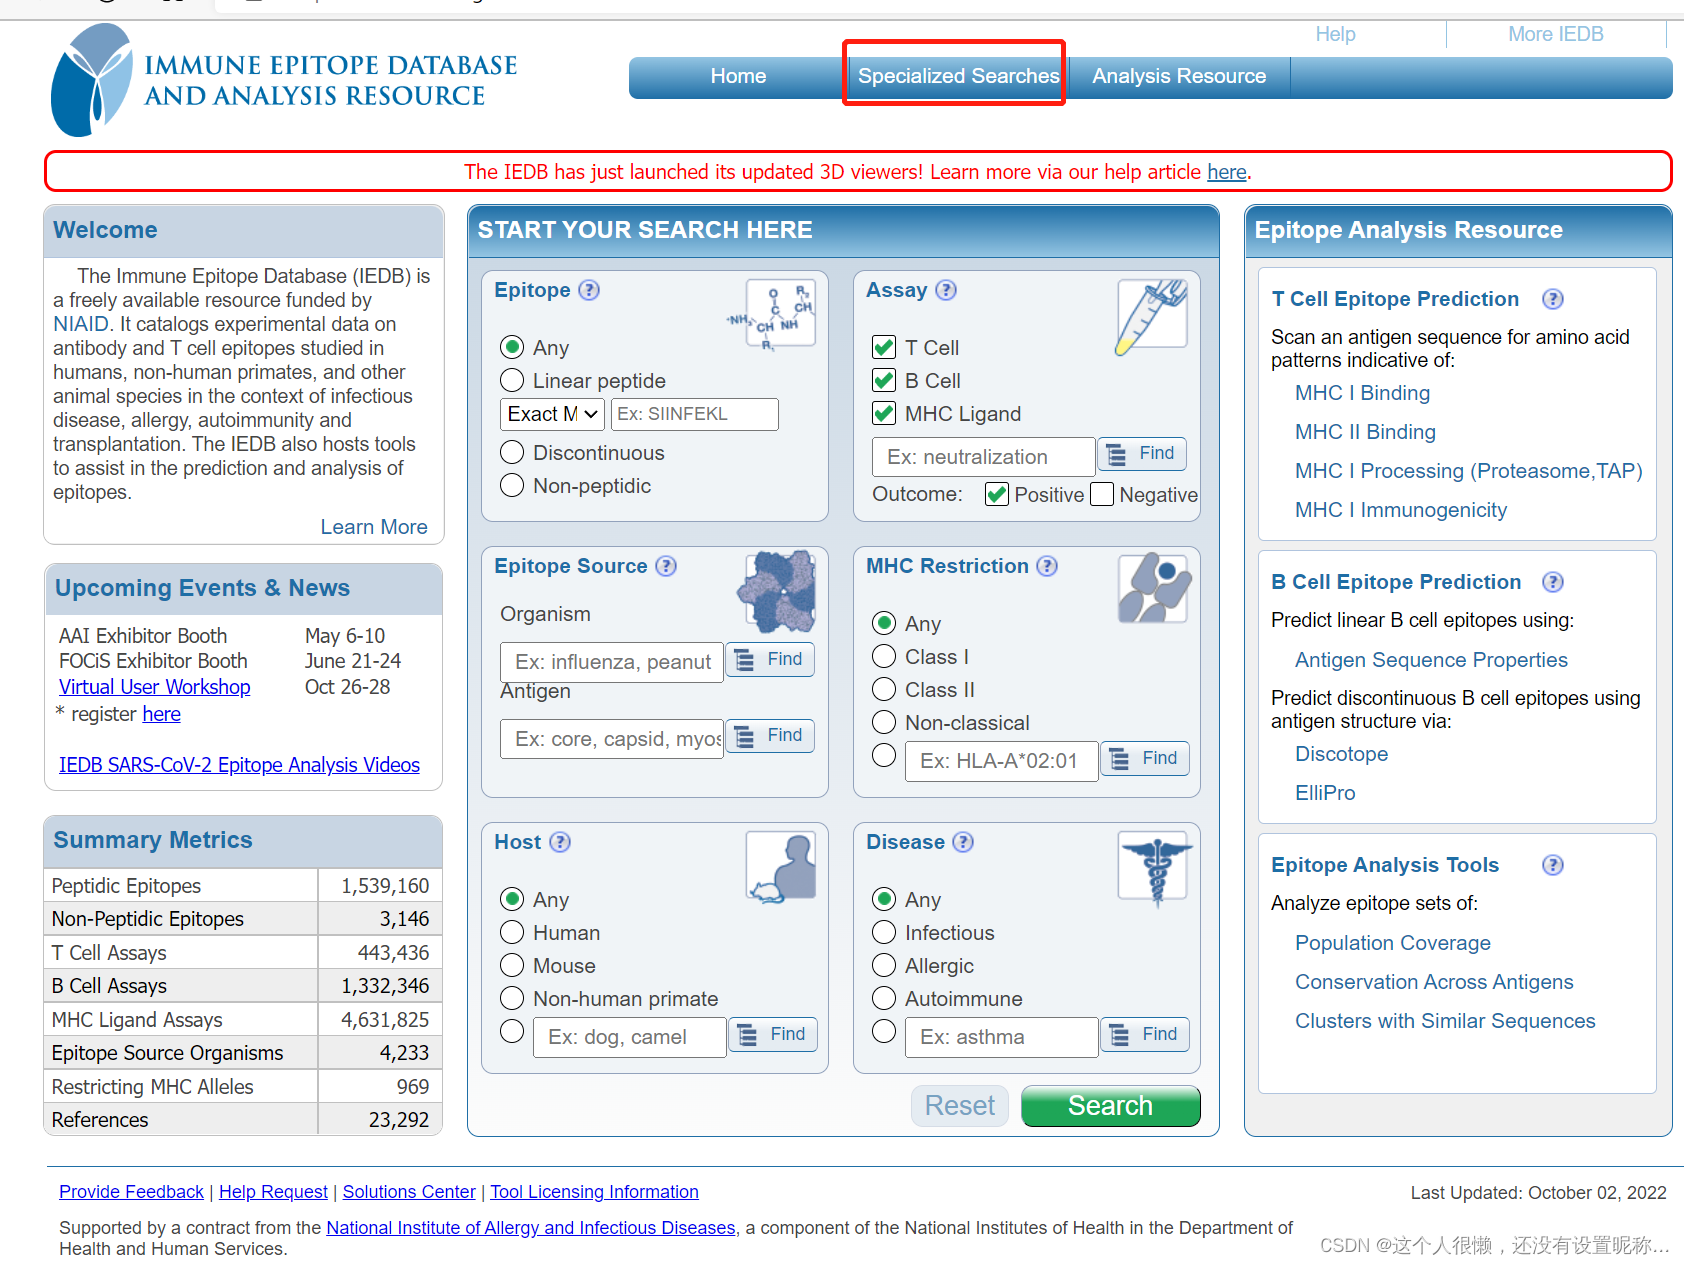This screenshot has height=1265, width=1684.
Task: Open the Help menu link
Action: 1335,35
